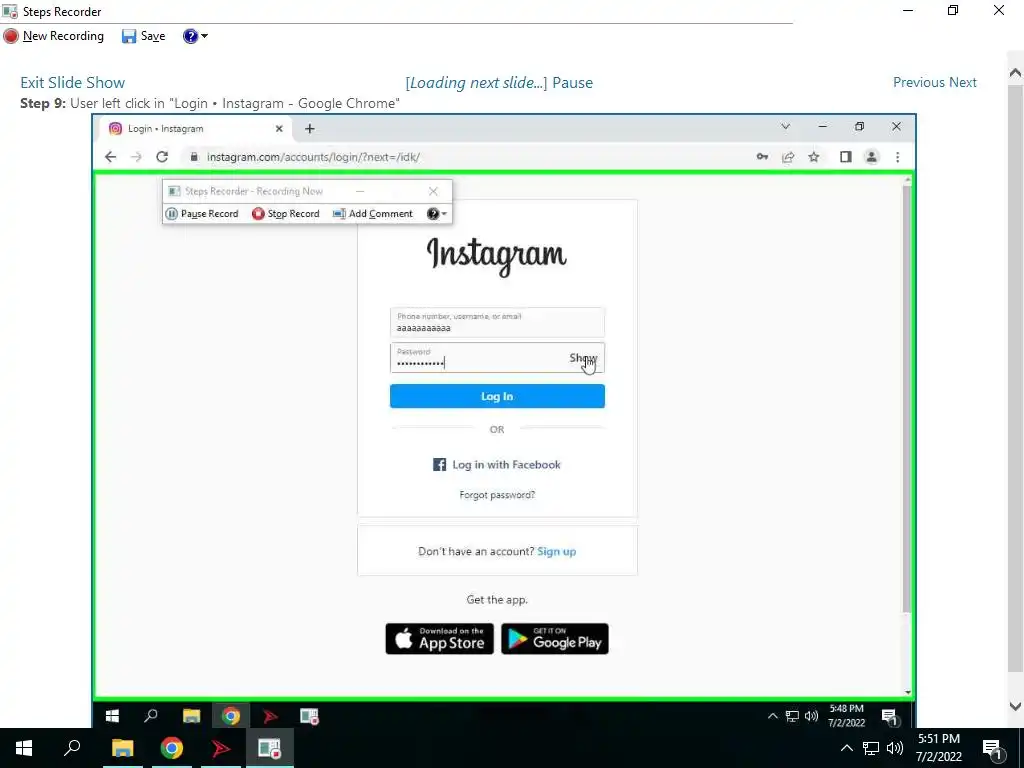Reload the Instagram page

pos(162,157)
